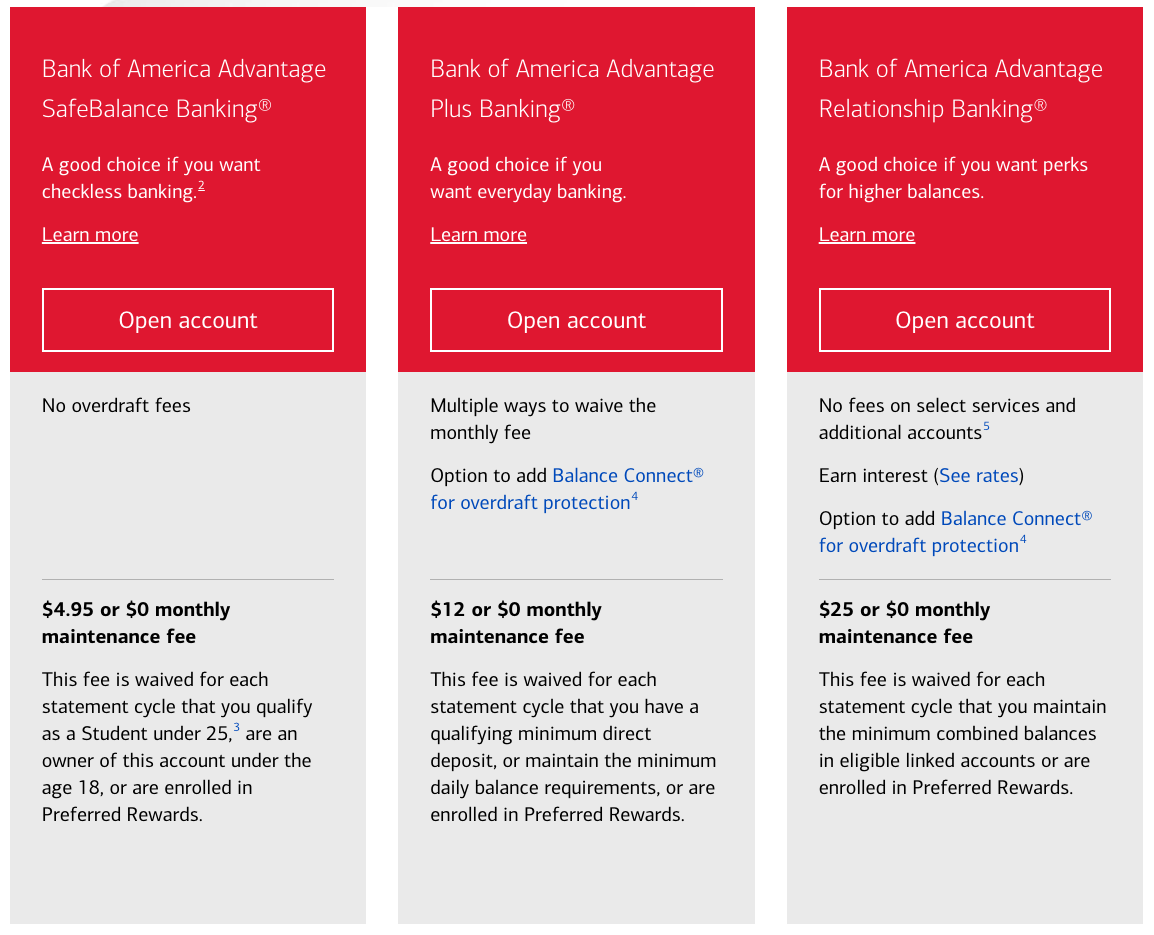Open footnote 2 beside checkless banking
Screen dimensions: 1154x935
pos(201,186)
